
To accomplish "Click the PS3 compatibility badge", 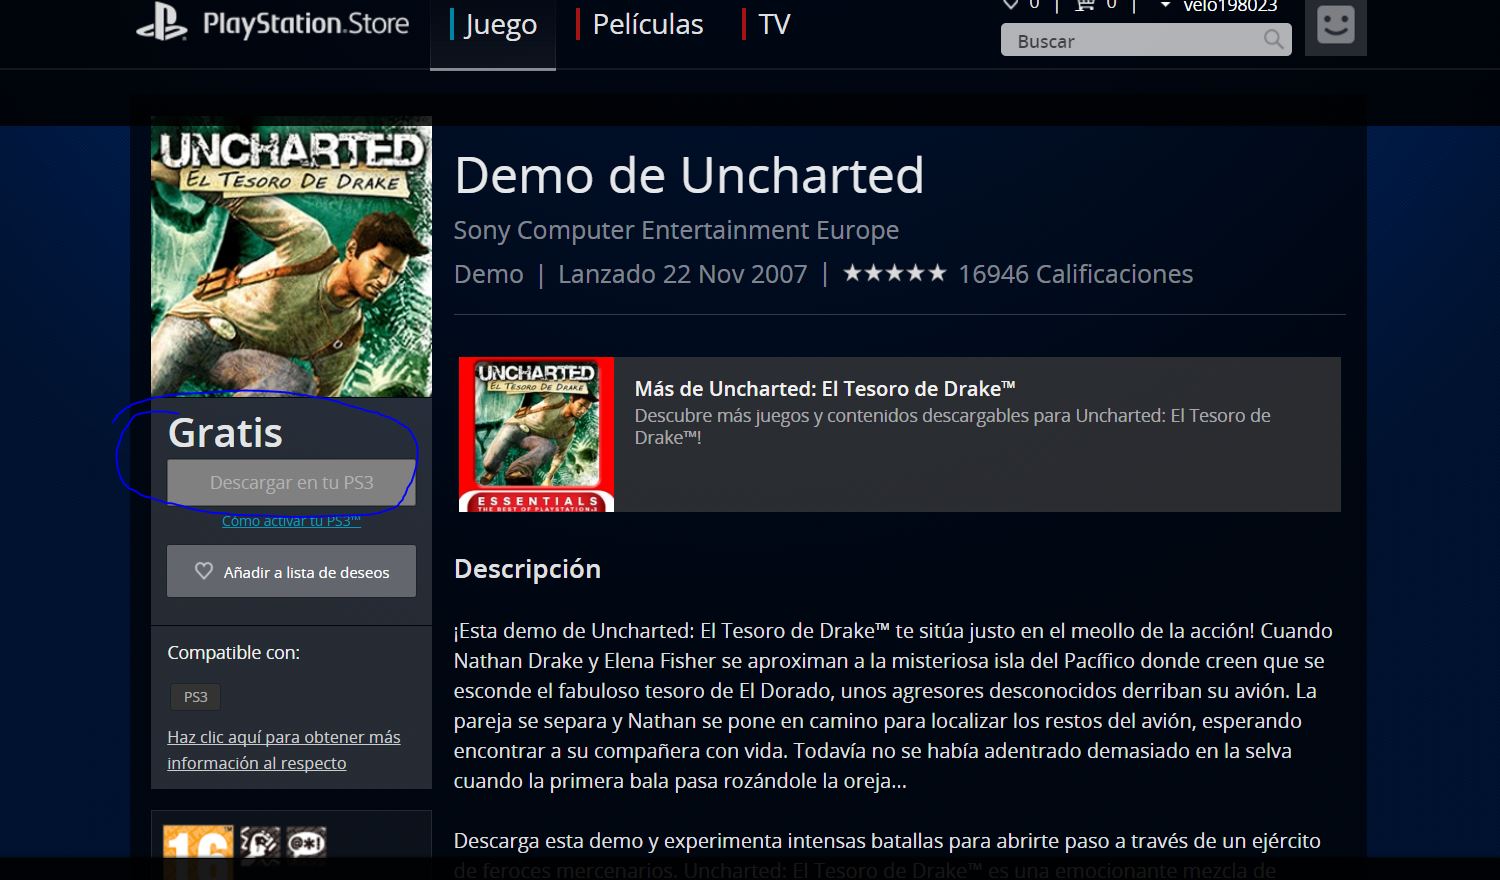I will pos(195,697).
